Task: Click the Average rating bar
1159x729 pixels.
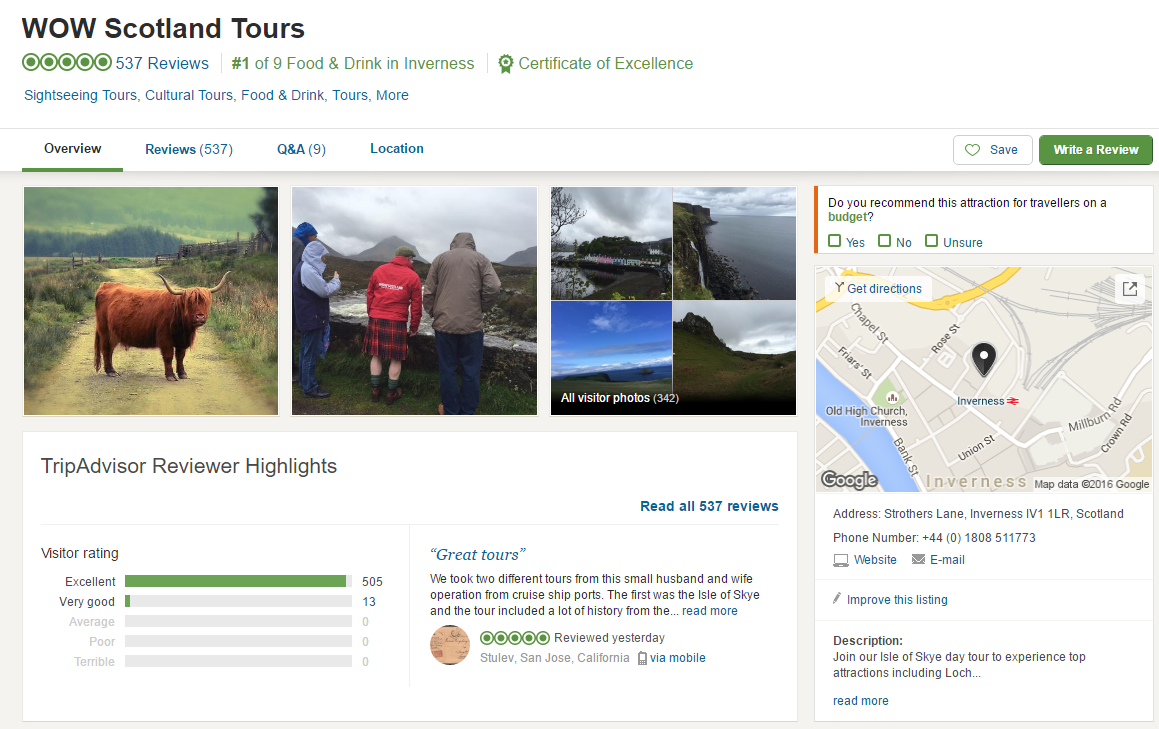Action: tap(238, 621)
